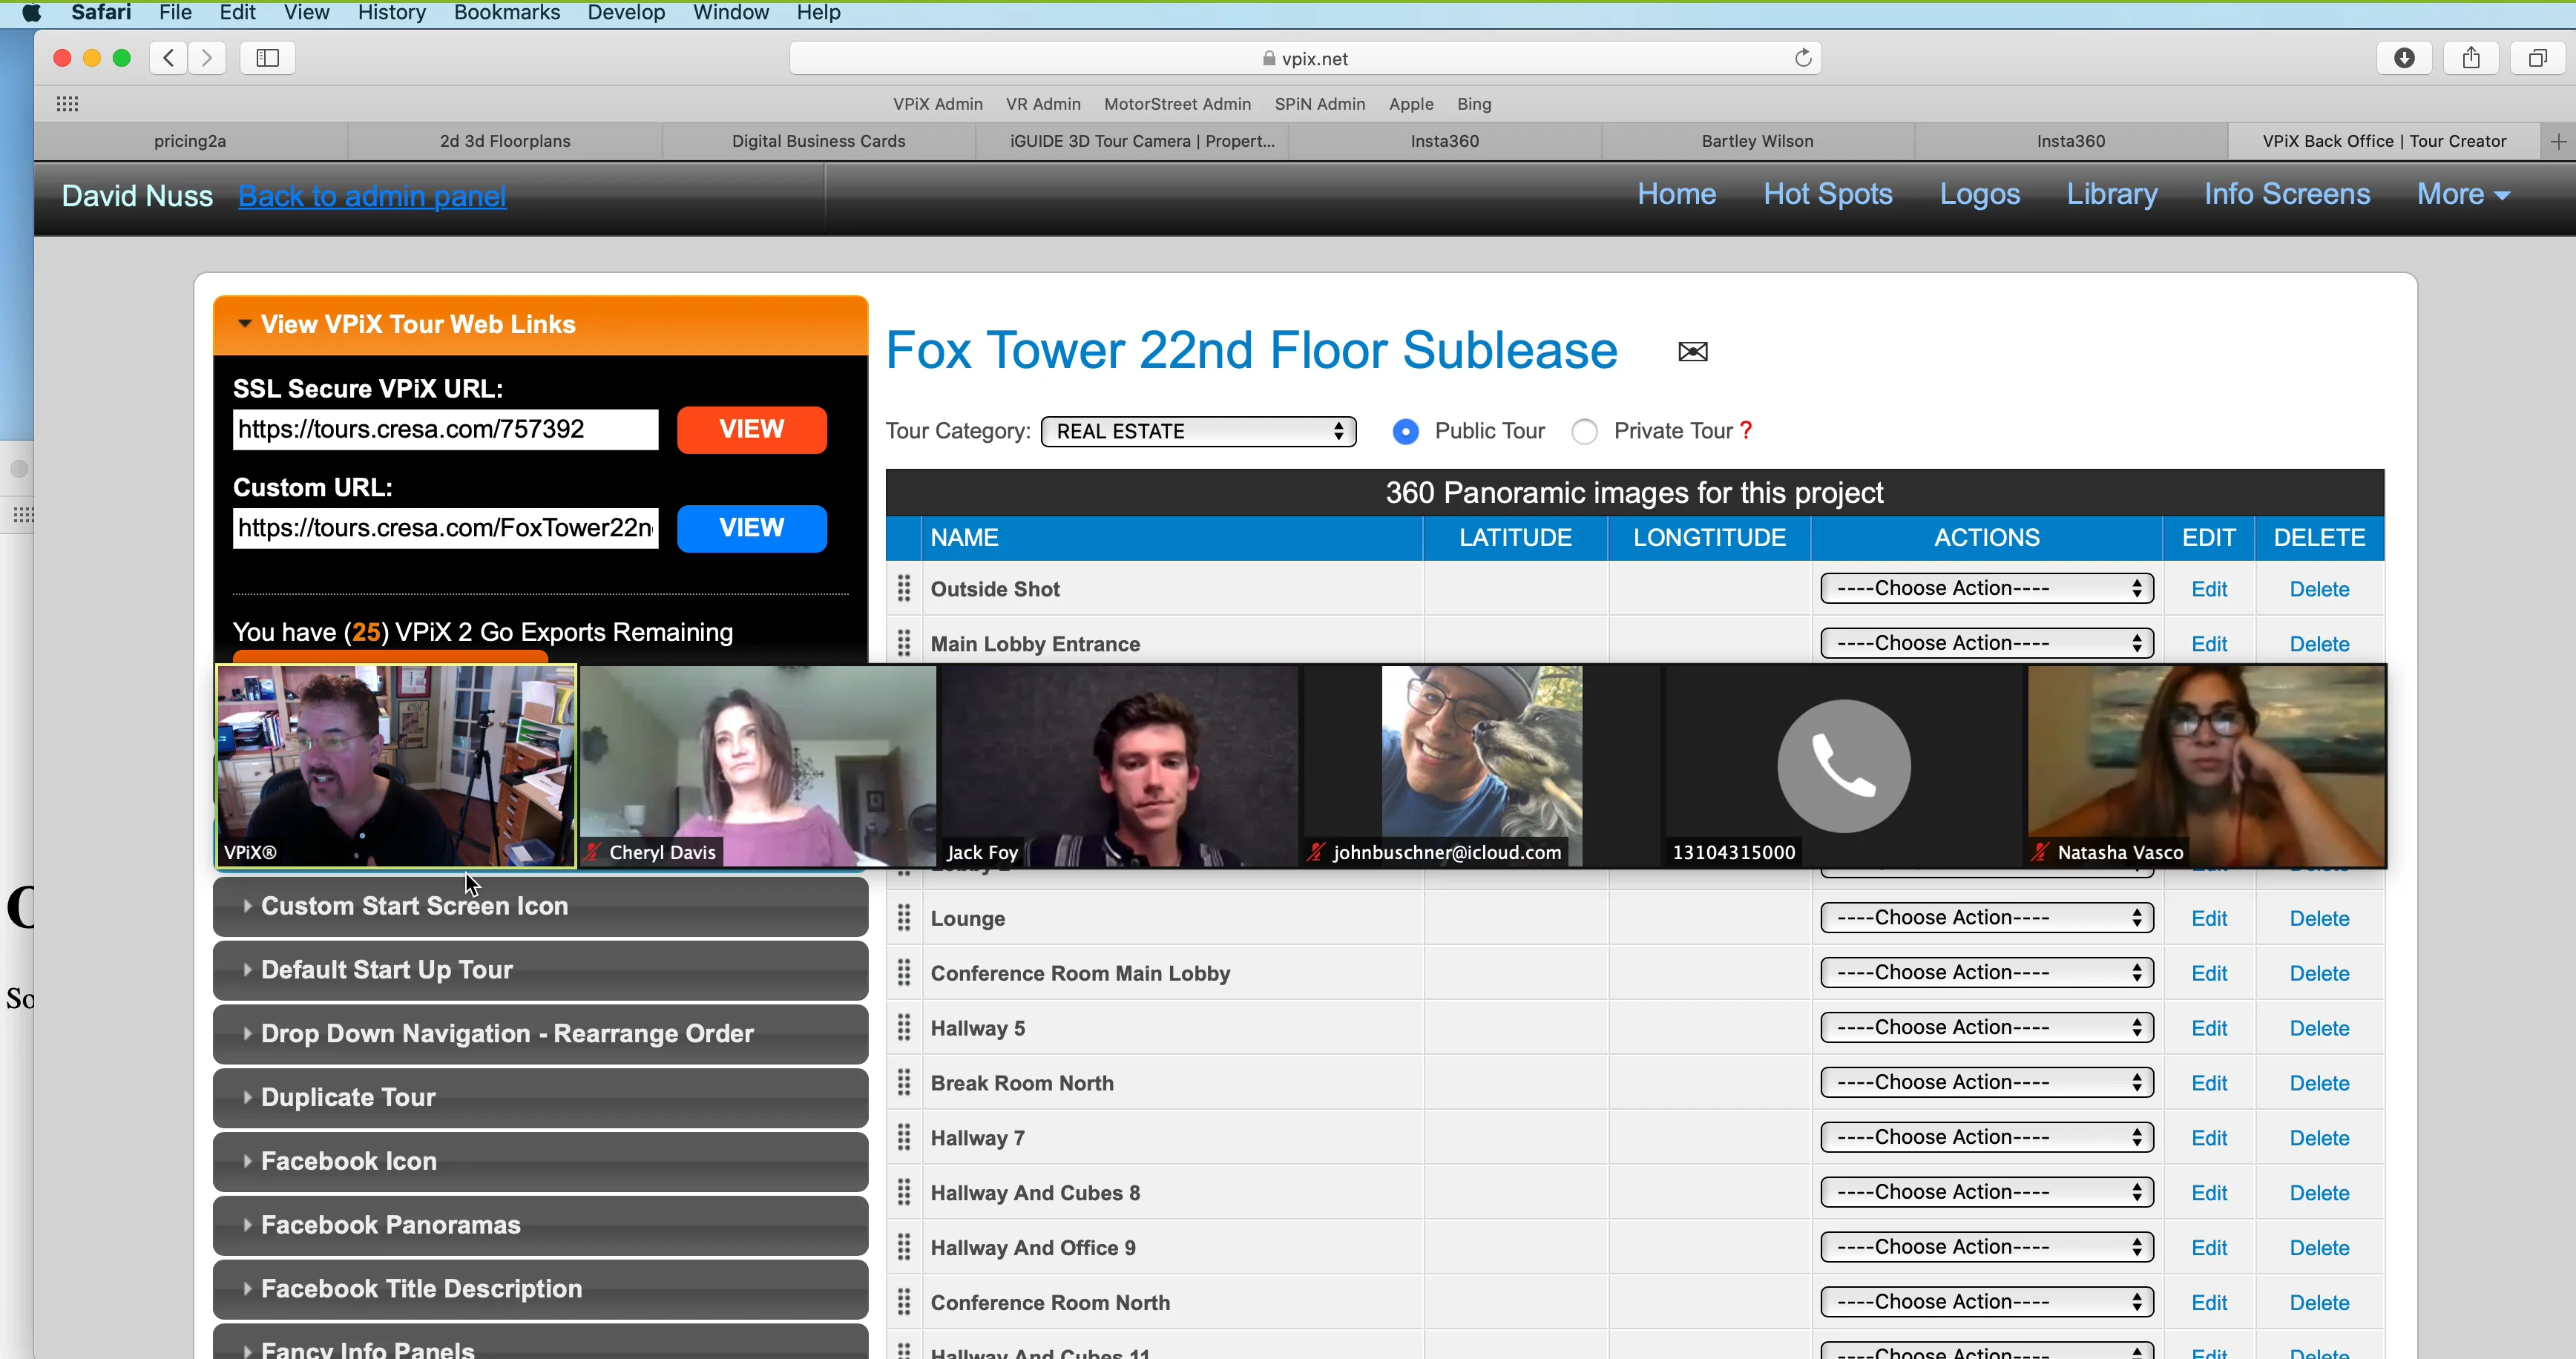Expand the Facebook Panoramas section
The image size is (2576, 1359).
[x=540, y=1226]
